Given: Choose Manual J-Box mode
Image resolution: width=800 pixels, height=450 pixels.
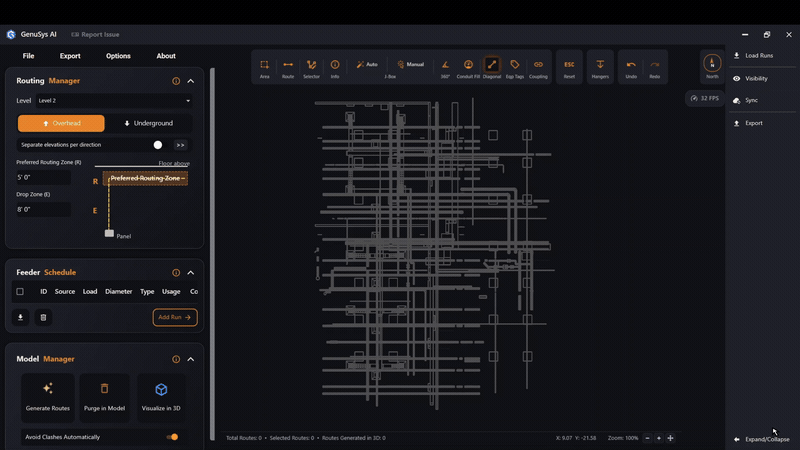Looking at the screenshot, I should [x=411, y=64].
